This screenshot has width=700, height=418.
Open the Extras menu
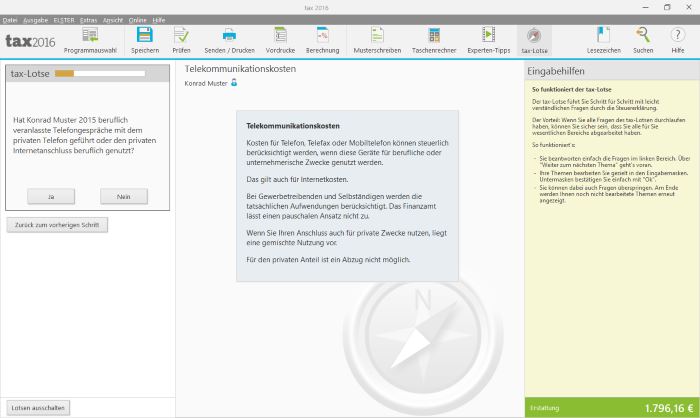pyautogui.click(x=88, y=20)
